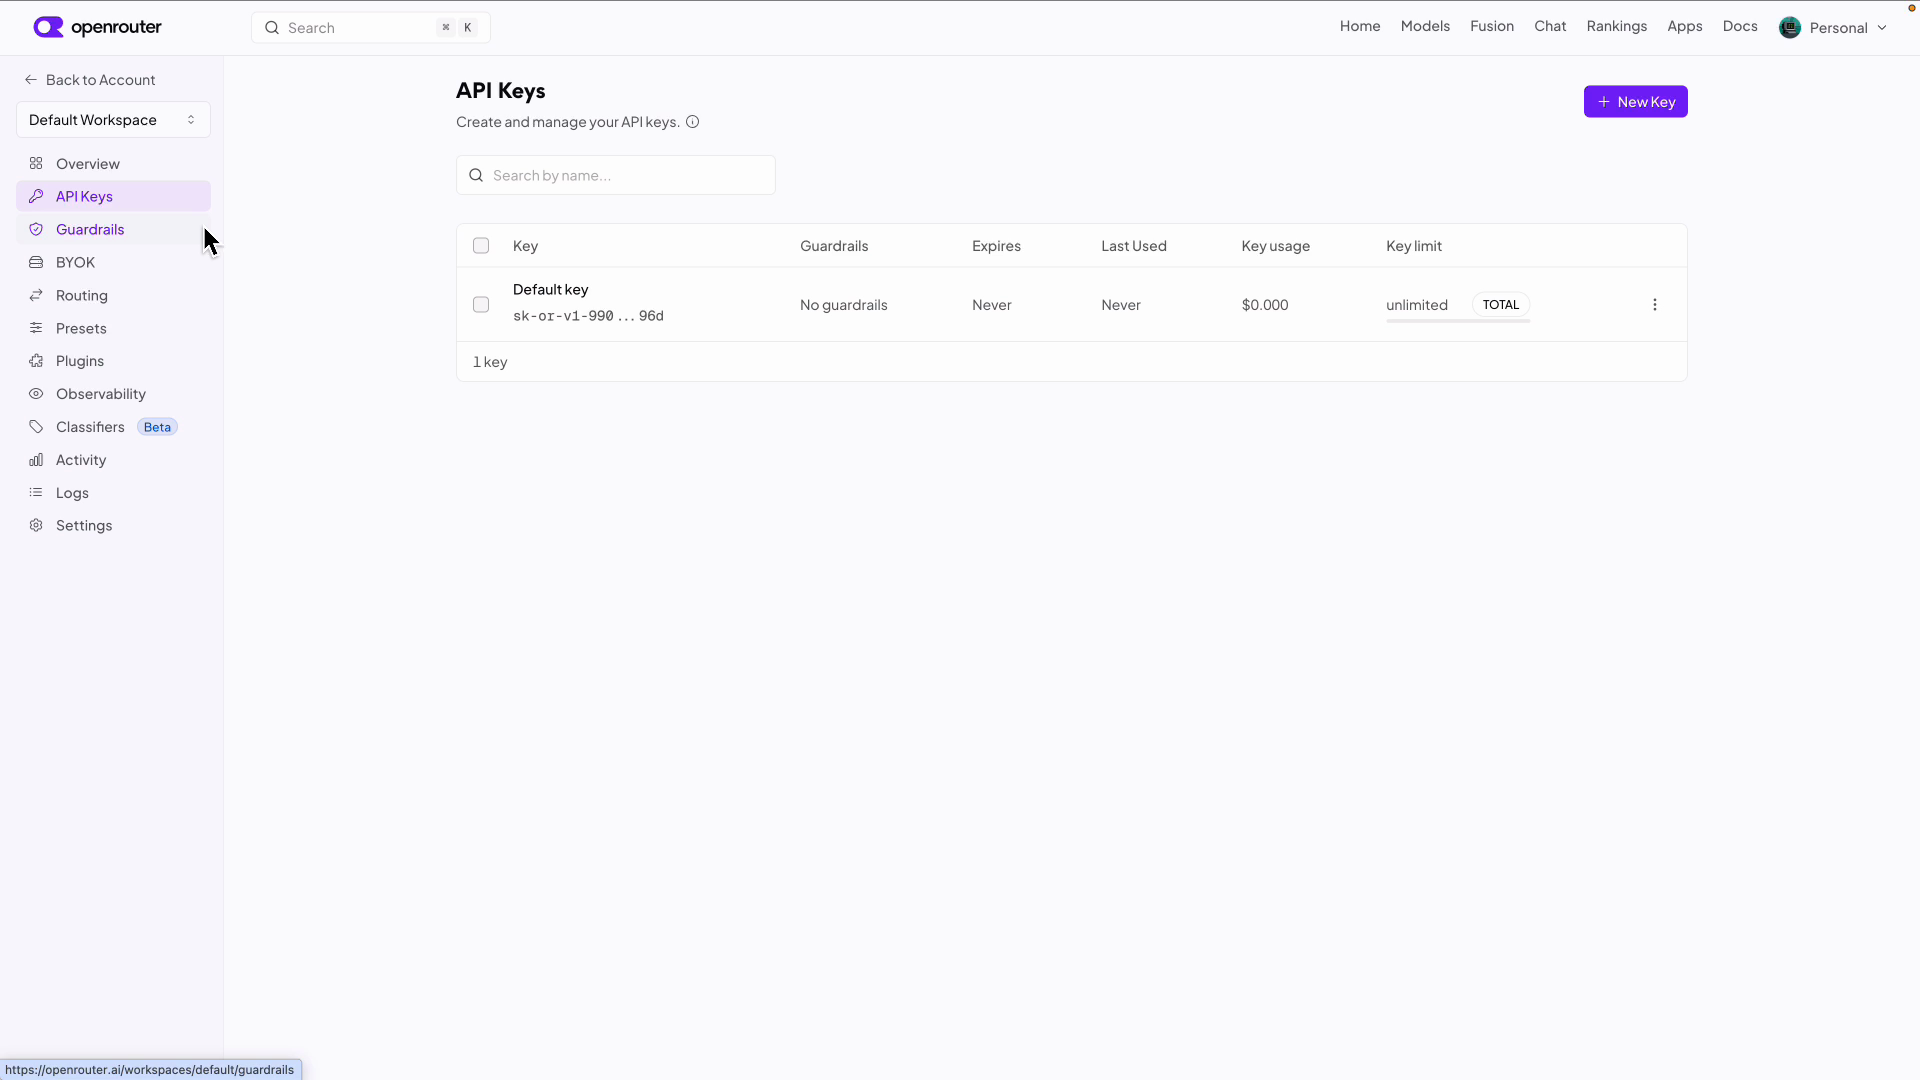
Task: Open the Default Workspace selector dropdown
Action: click(113, 120)
